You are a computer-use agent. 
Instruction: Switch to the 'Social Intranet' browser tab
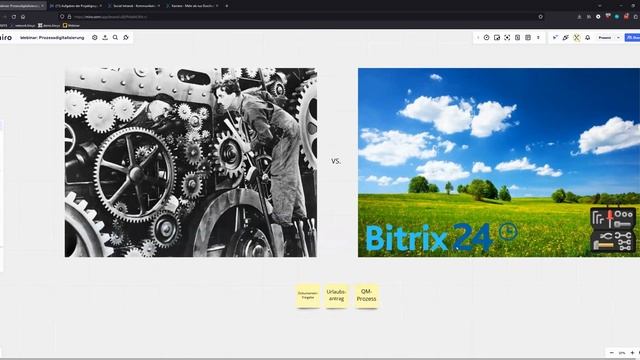click(134, 6)
